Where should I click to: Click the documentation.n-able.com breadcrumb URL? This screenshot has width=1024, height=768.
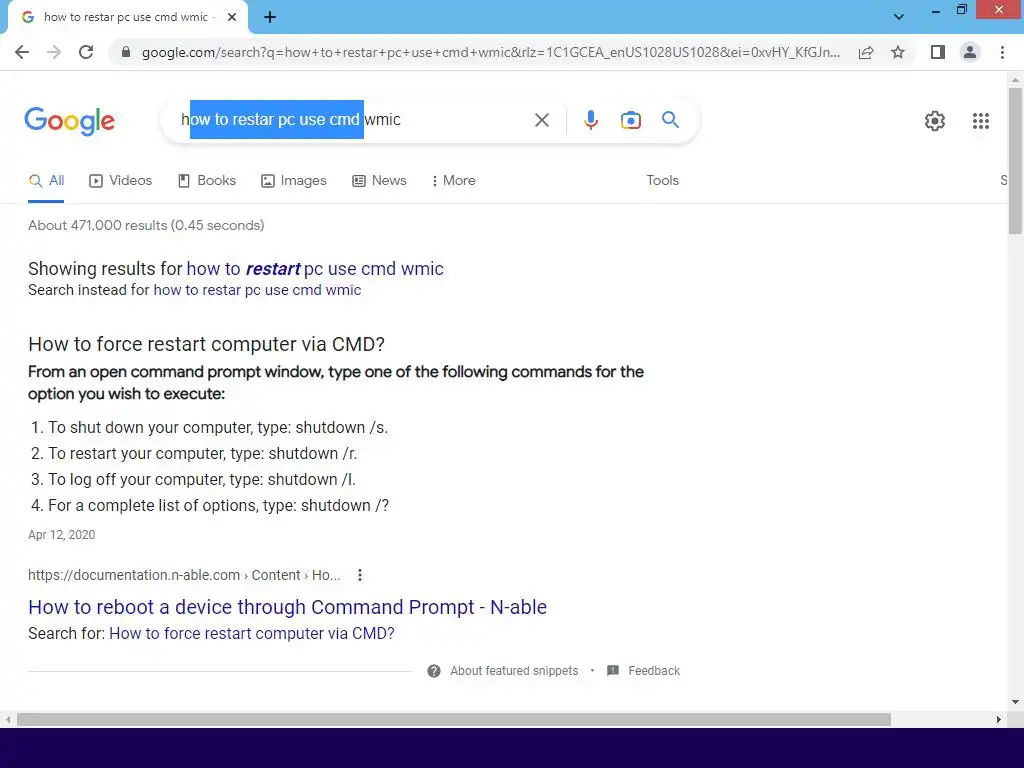pyautogui.click(x=184, y=575)
